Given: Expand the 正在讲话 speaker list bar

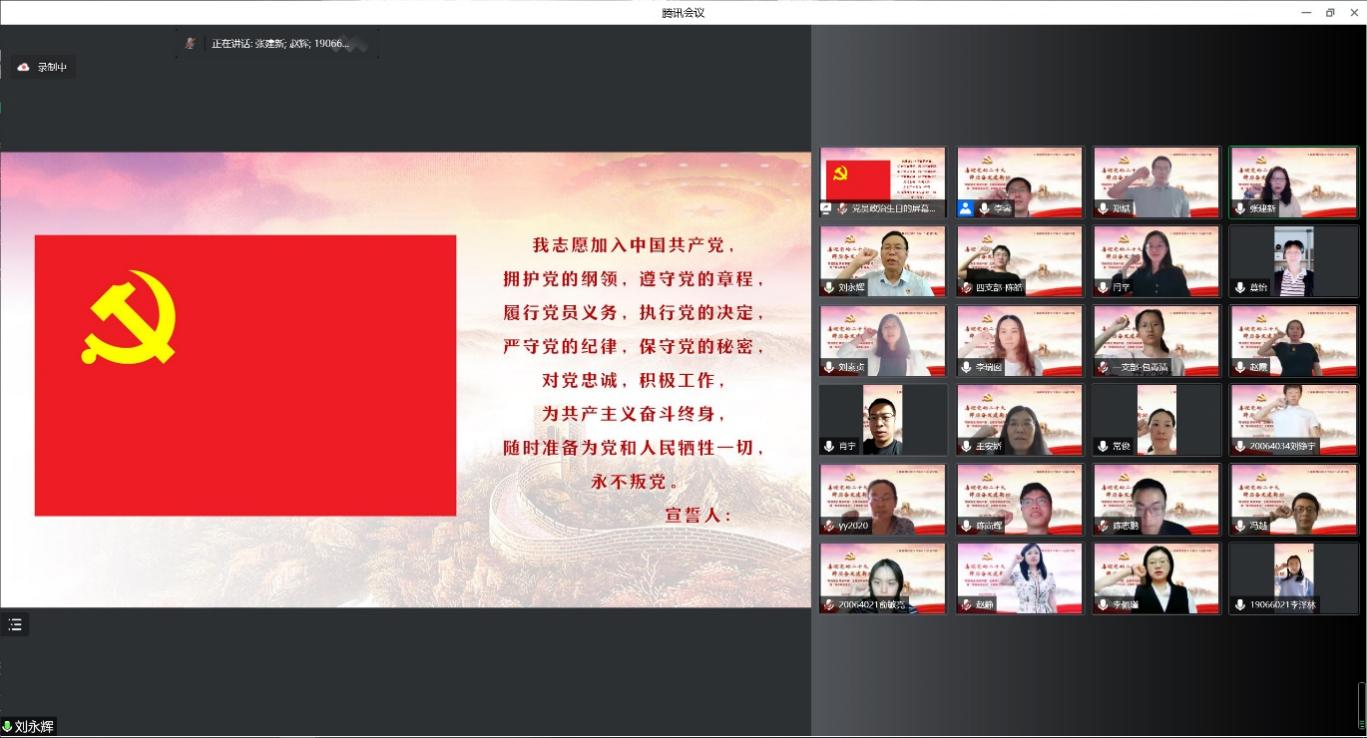Looking at the screenshot, I should (278, 44).
